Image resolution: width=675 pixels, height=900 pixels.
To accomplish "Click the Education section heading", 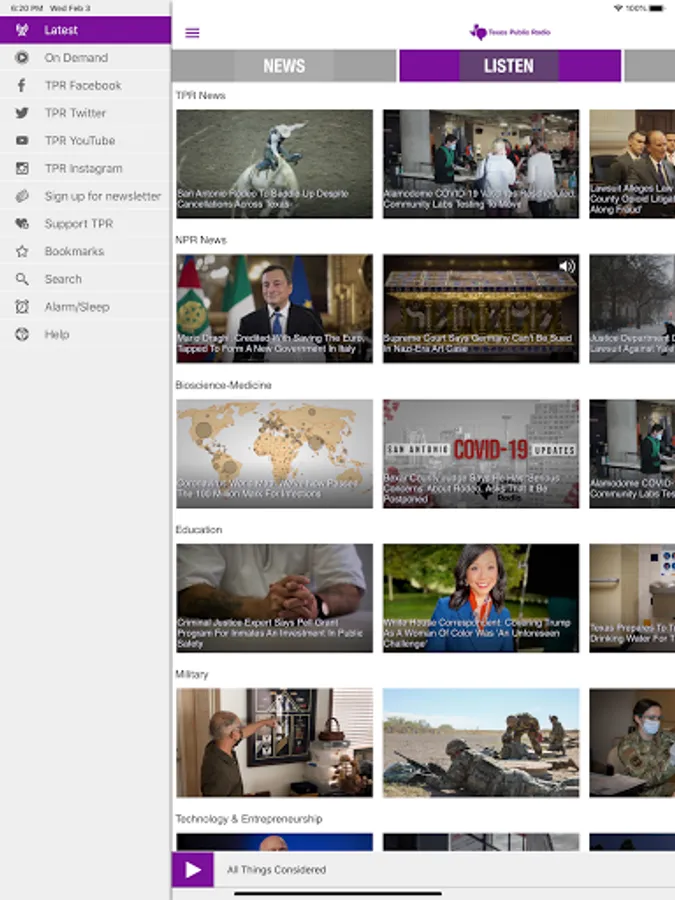I will click(x=199, y=530).
